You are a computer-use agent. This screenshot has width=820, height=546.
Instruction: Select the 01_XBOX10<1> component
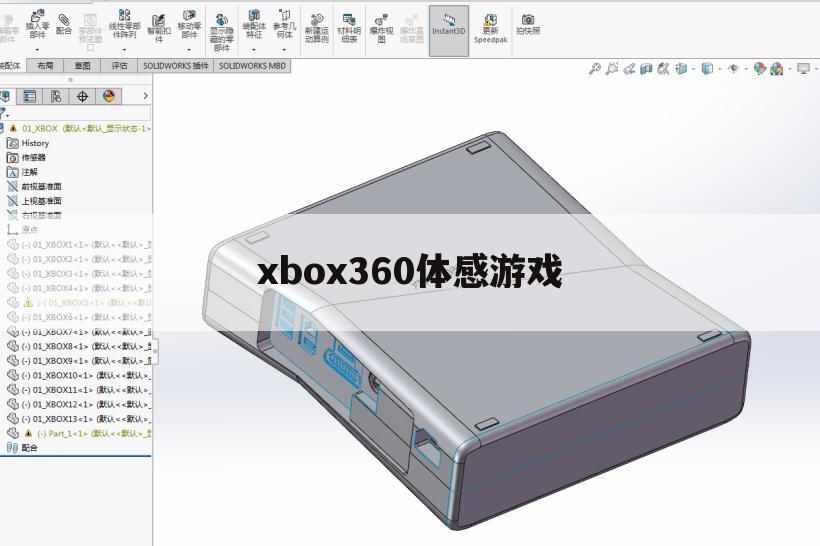point(79,376)
